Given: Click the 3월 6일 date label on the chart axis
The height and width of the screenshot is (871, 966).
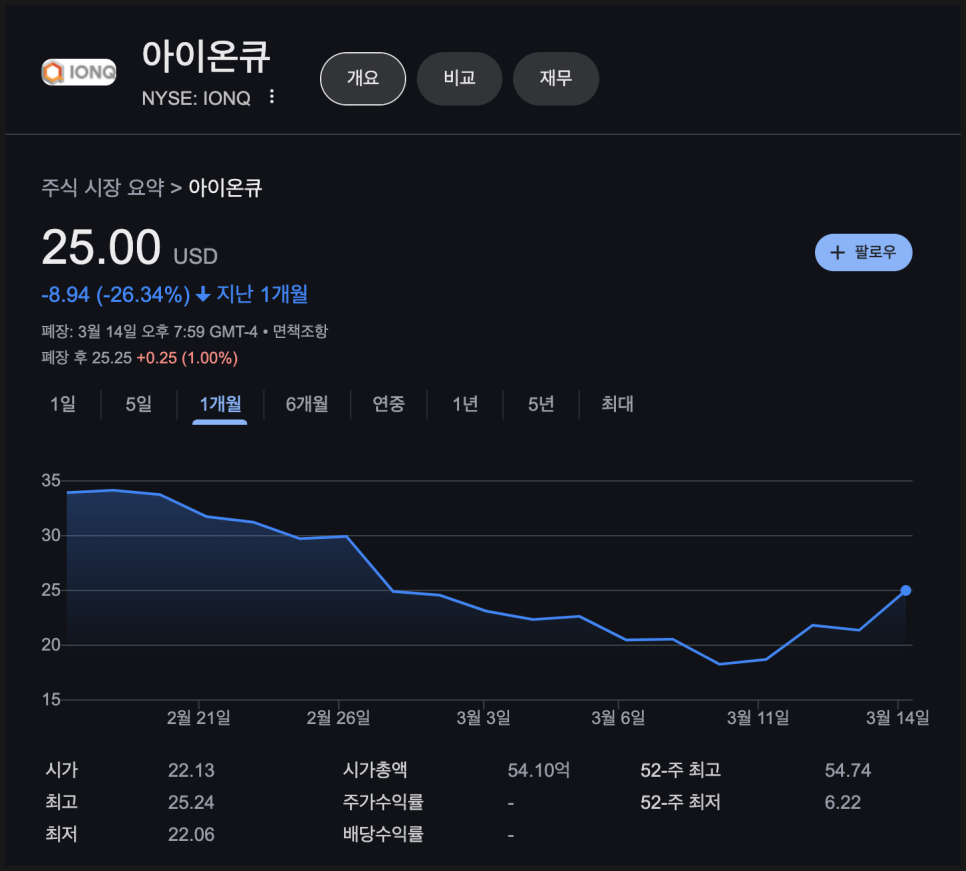Looking at the screenshot, I should coord(618,718).
